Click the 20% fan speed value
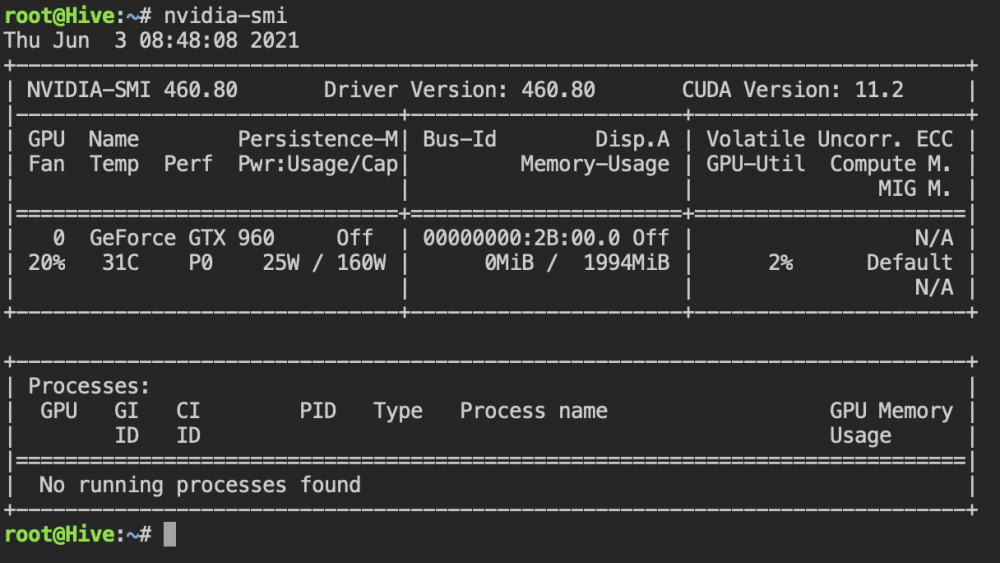1000x563 pixels. (x=47, y=263)
